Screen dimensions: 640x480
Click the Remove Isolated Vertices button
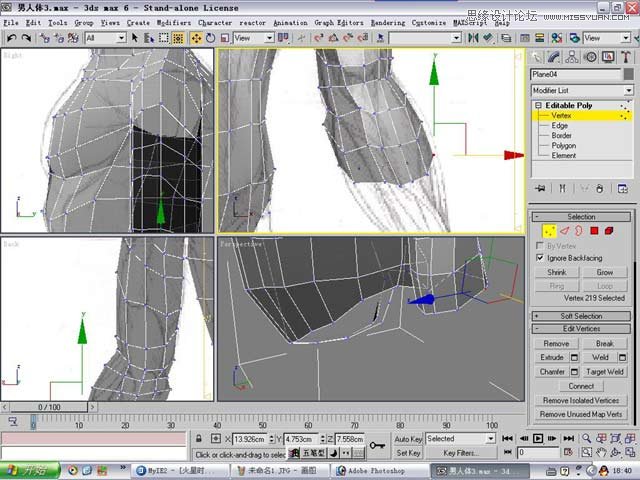coord(581,400)
